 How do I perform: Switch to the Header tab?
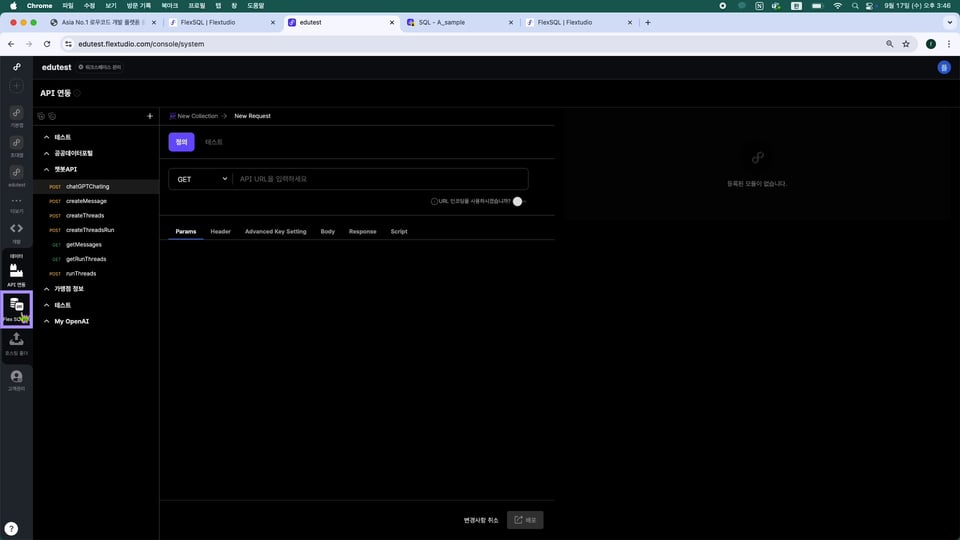220,231
